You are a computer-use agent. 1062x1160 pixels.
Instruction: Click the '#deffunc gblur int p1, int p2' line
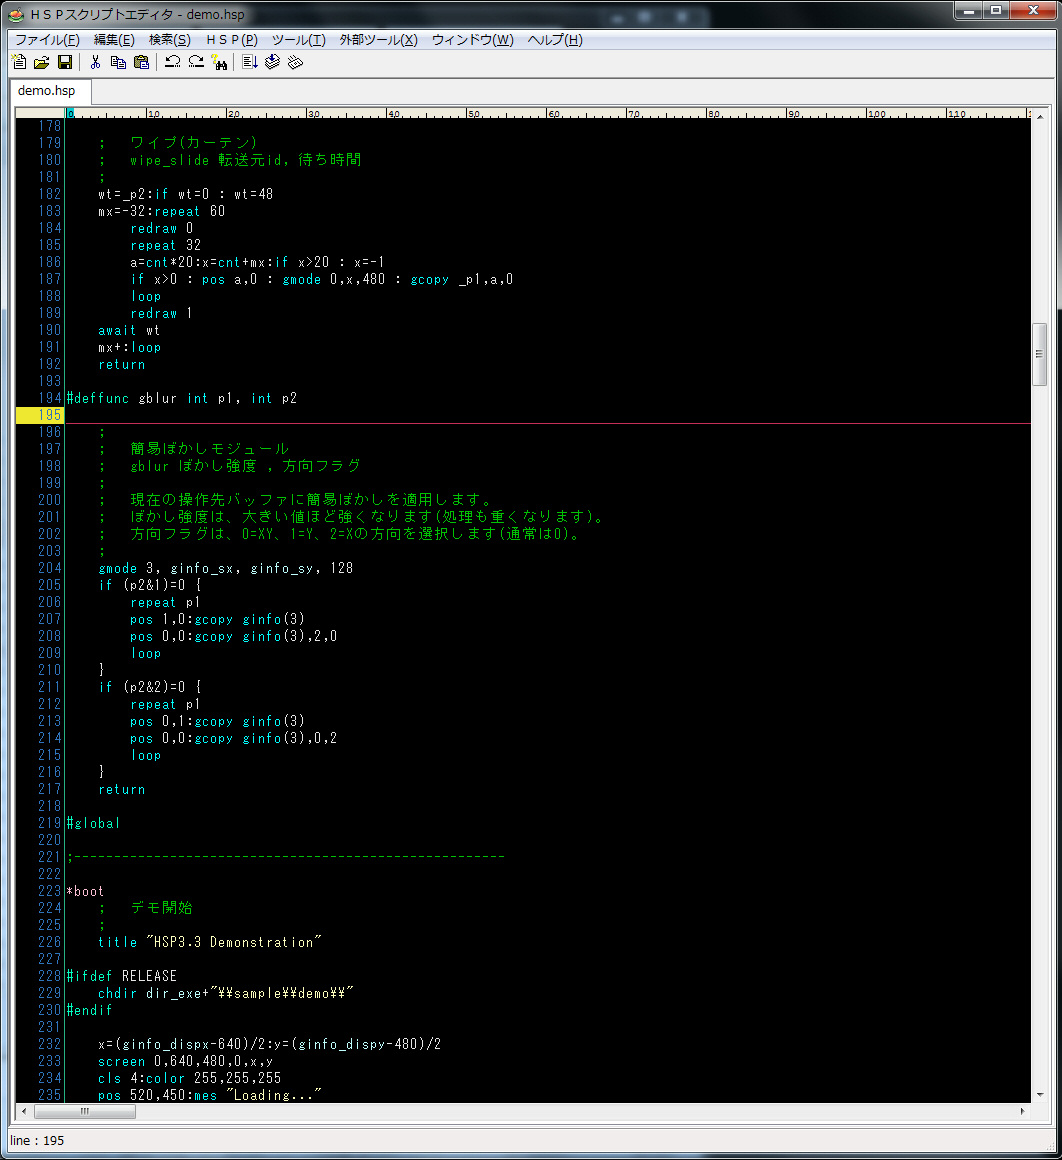182,398
